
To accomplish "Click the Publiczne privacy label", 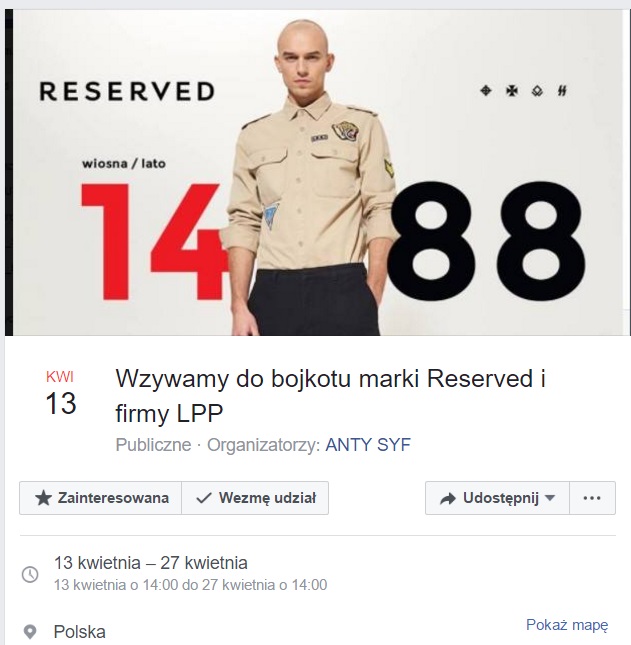I will pyautogui.click(x=153, y=445).
